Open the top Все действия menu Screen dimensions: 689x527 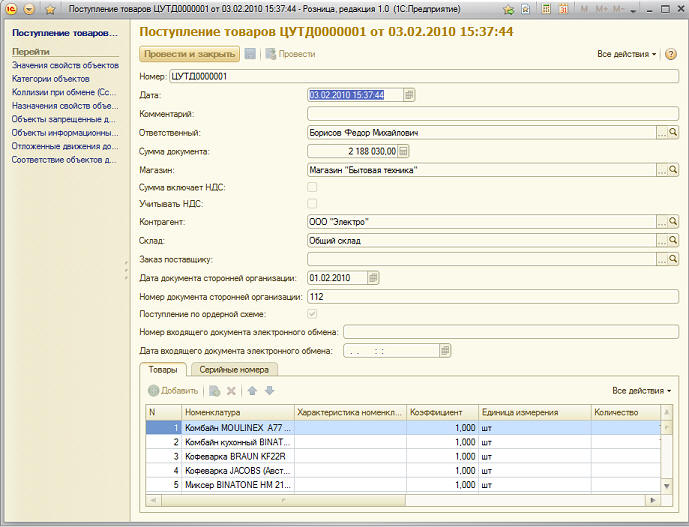(626, 54)
